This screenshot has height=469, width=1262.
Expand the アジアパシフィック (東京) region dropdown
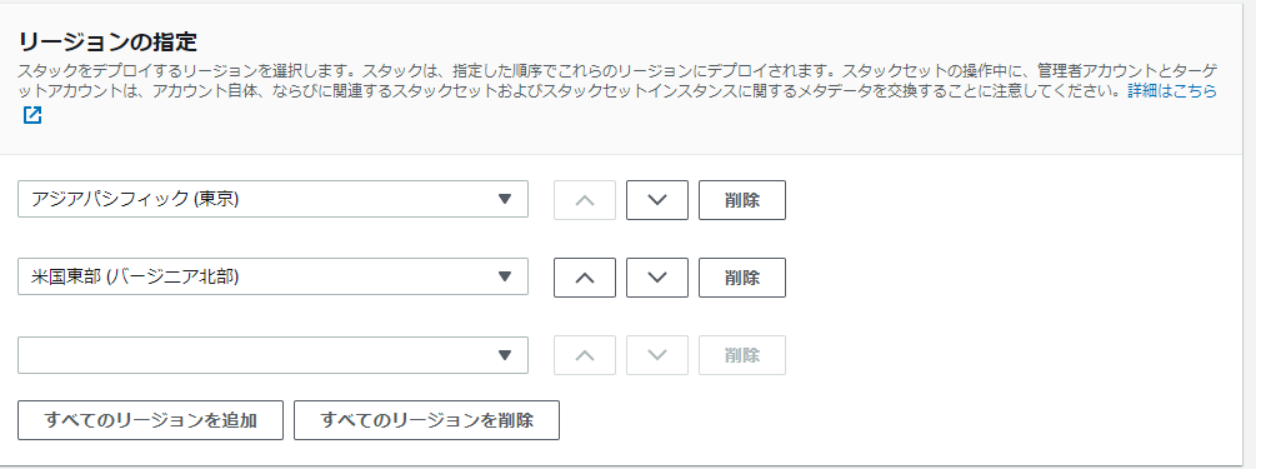(x=273, y=199)
